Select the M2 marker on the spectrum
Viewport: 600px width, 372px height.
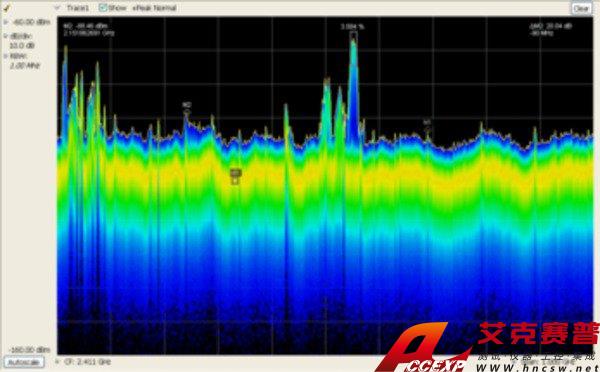pos(187,108)
